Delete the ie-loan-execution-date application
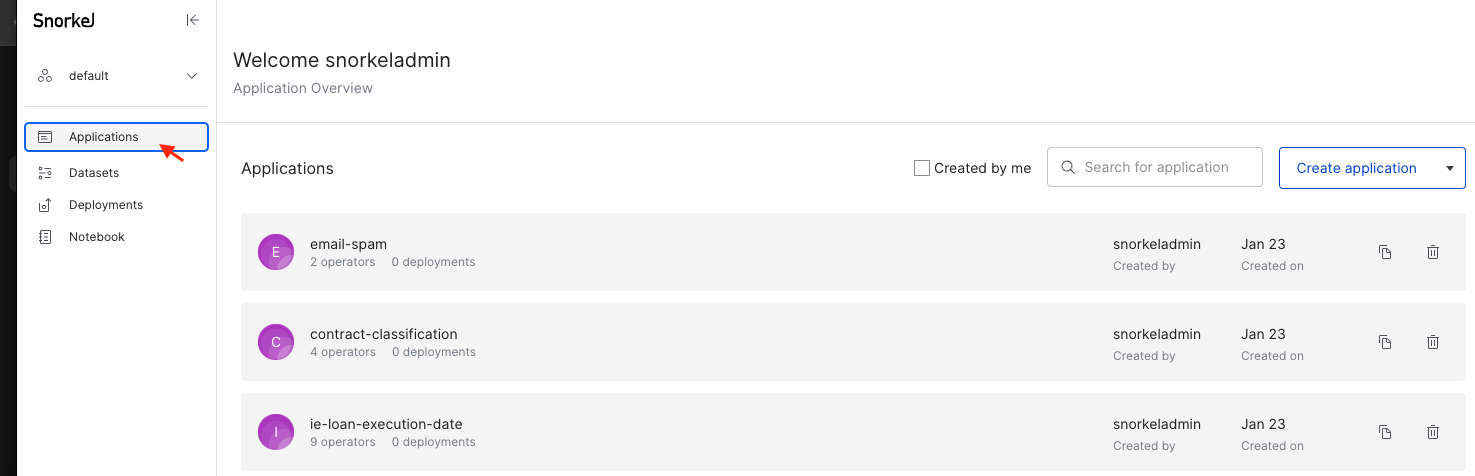1475x476 pixels. pyautogui.click(x=1432, y=432)
